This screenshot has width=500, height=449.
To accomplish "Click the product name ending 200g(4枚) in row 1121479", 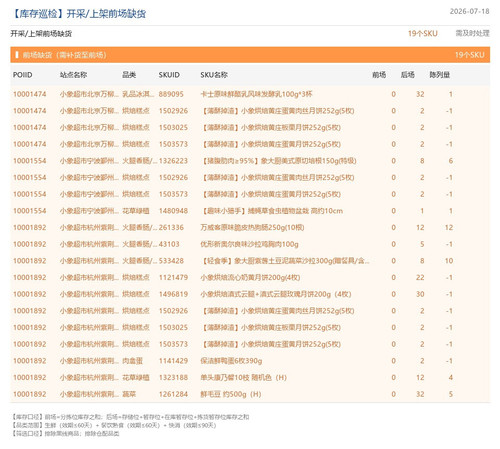I will (250, 277).
